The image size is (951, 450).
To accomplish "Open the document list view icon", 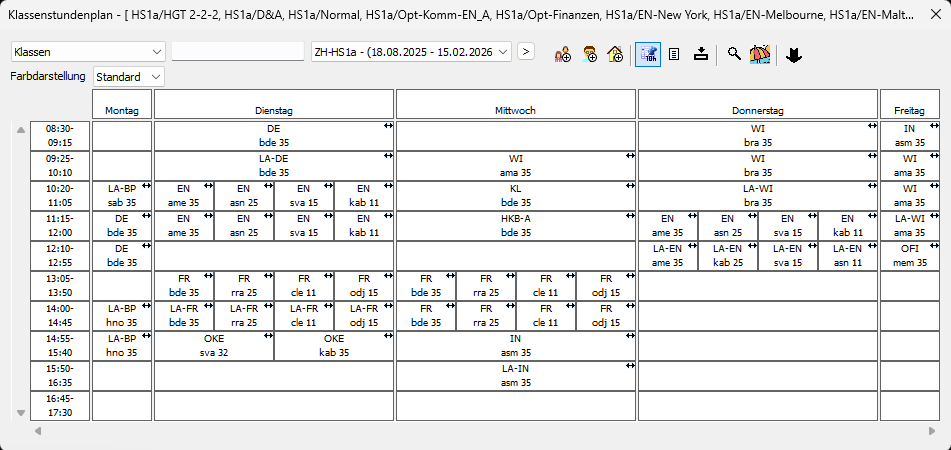I will [674, 55].
